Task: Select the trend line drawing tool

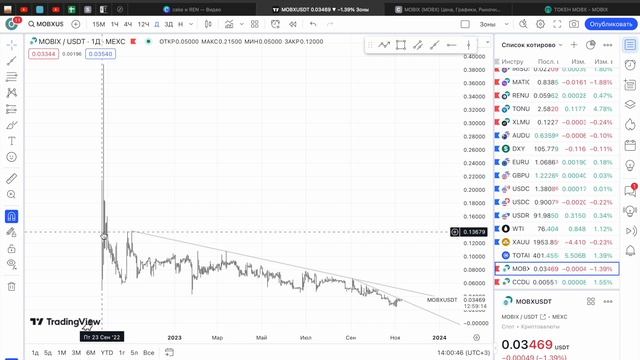Action: (11, 61)
